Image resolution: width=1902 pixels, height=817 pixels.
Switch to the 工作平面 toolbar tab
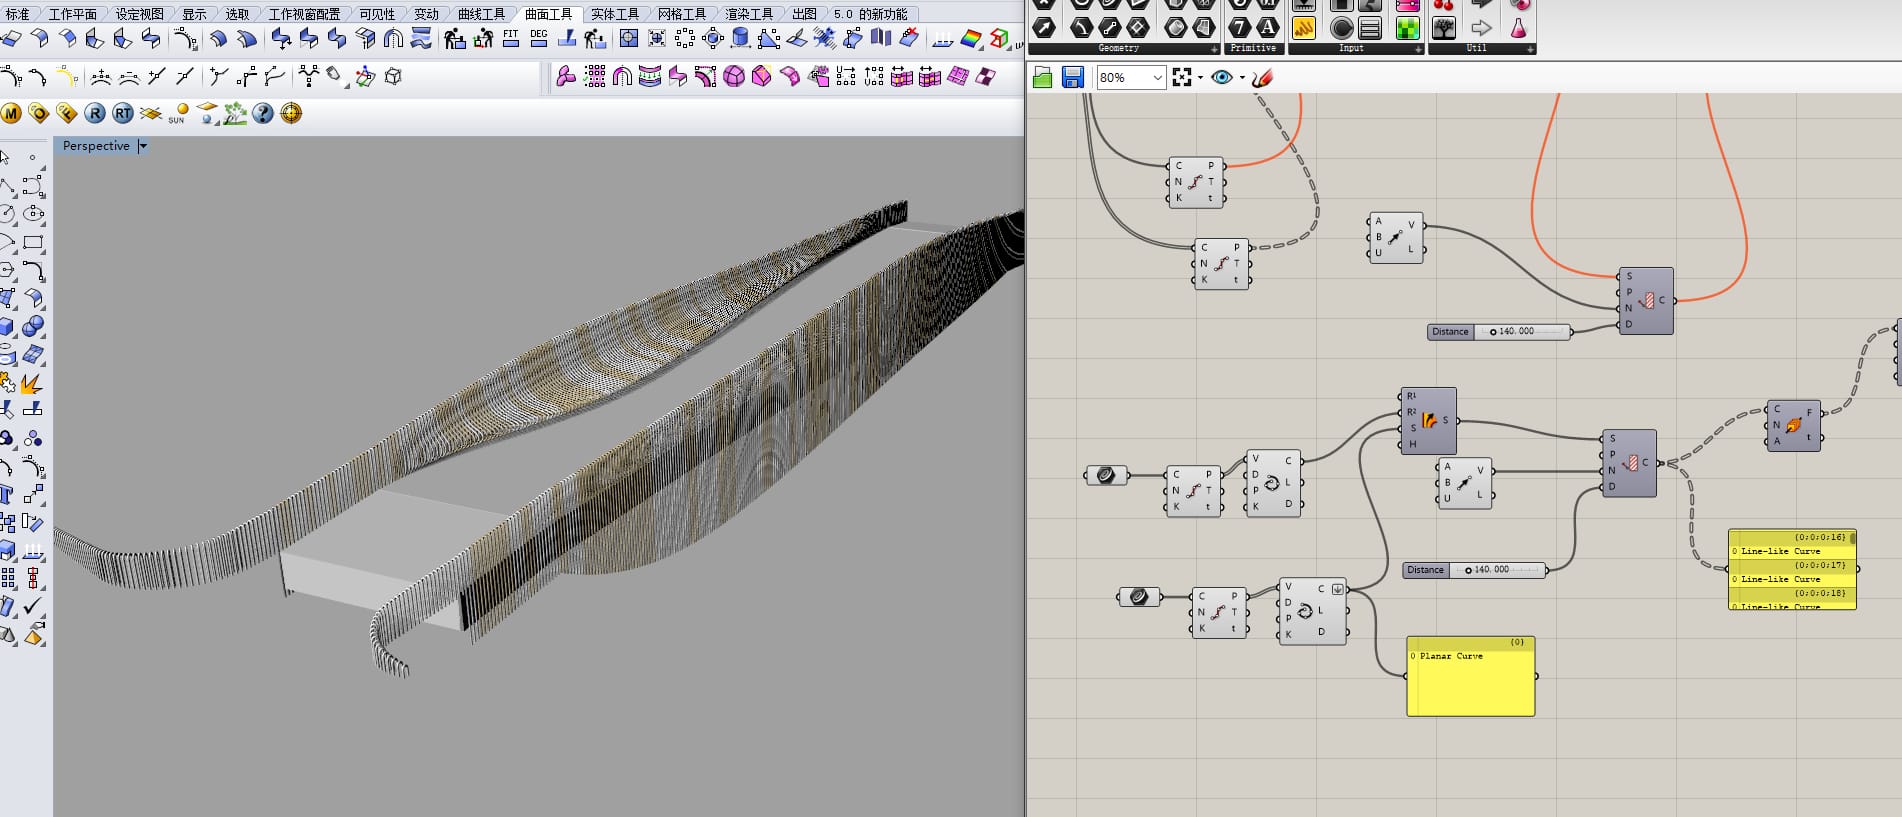[x=72, y=14]
